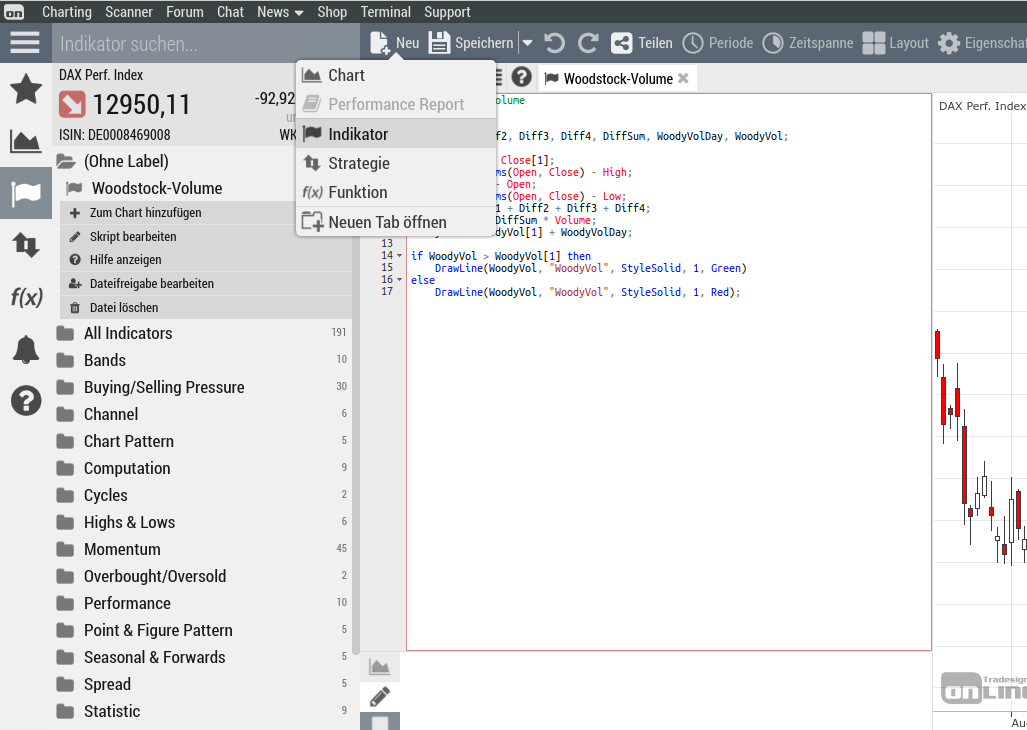Close the Woodstock-Volume tab
This screenshot has height=730, width=1027.
coord(683,78)
